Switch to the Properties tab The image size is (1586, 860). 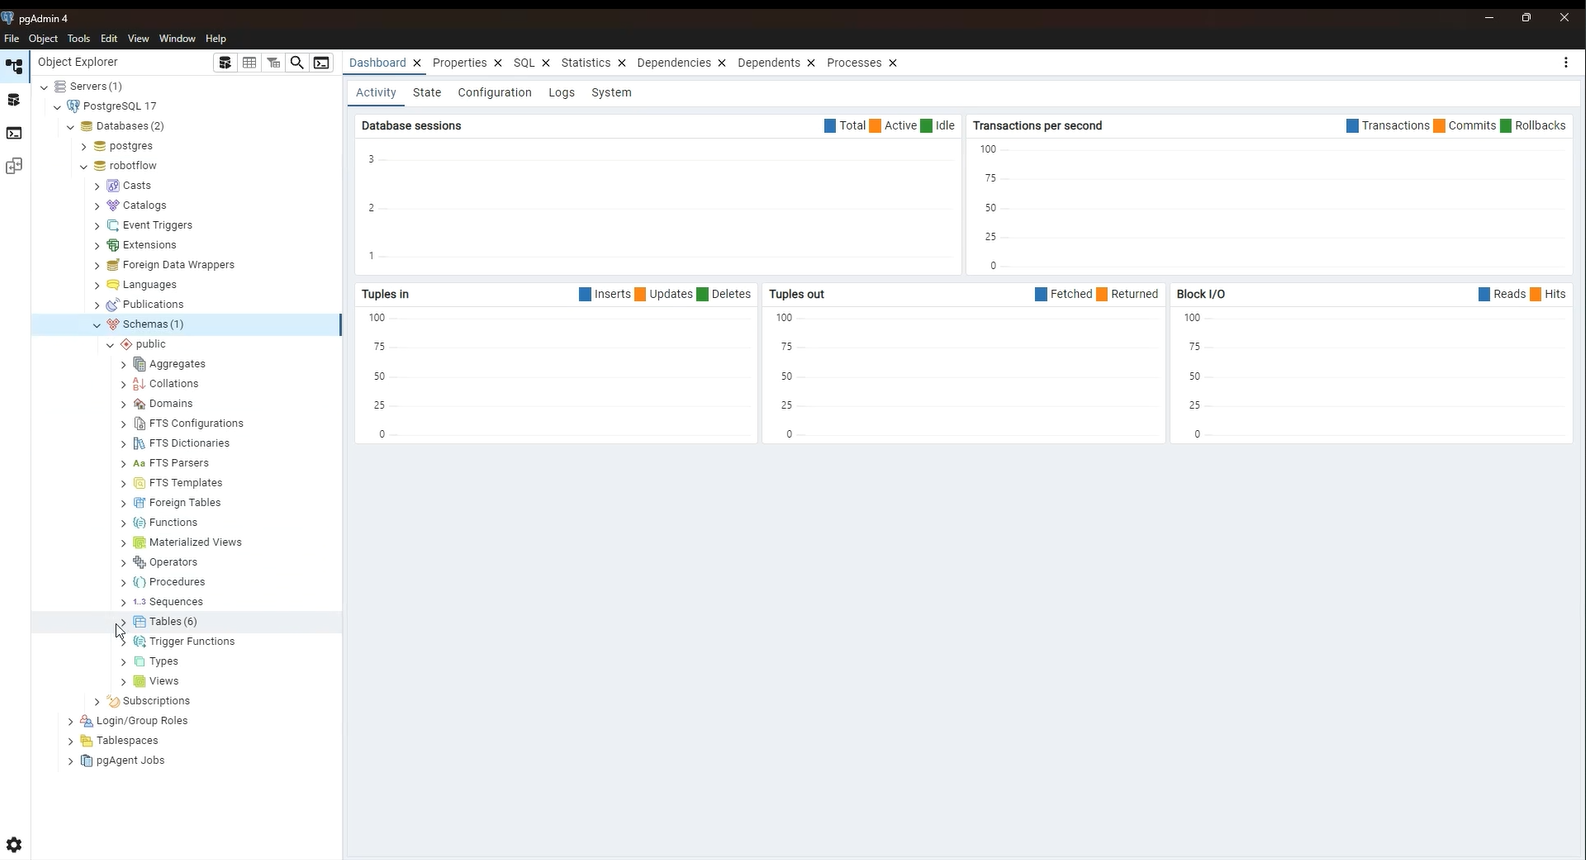tap(459, 62)
